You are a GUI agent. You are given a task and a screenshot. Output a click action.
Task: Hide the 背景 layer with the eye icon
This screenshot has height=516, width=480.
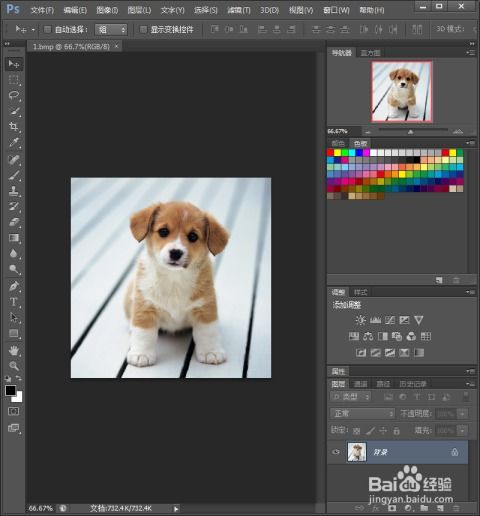pos(336,452)
